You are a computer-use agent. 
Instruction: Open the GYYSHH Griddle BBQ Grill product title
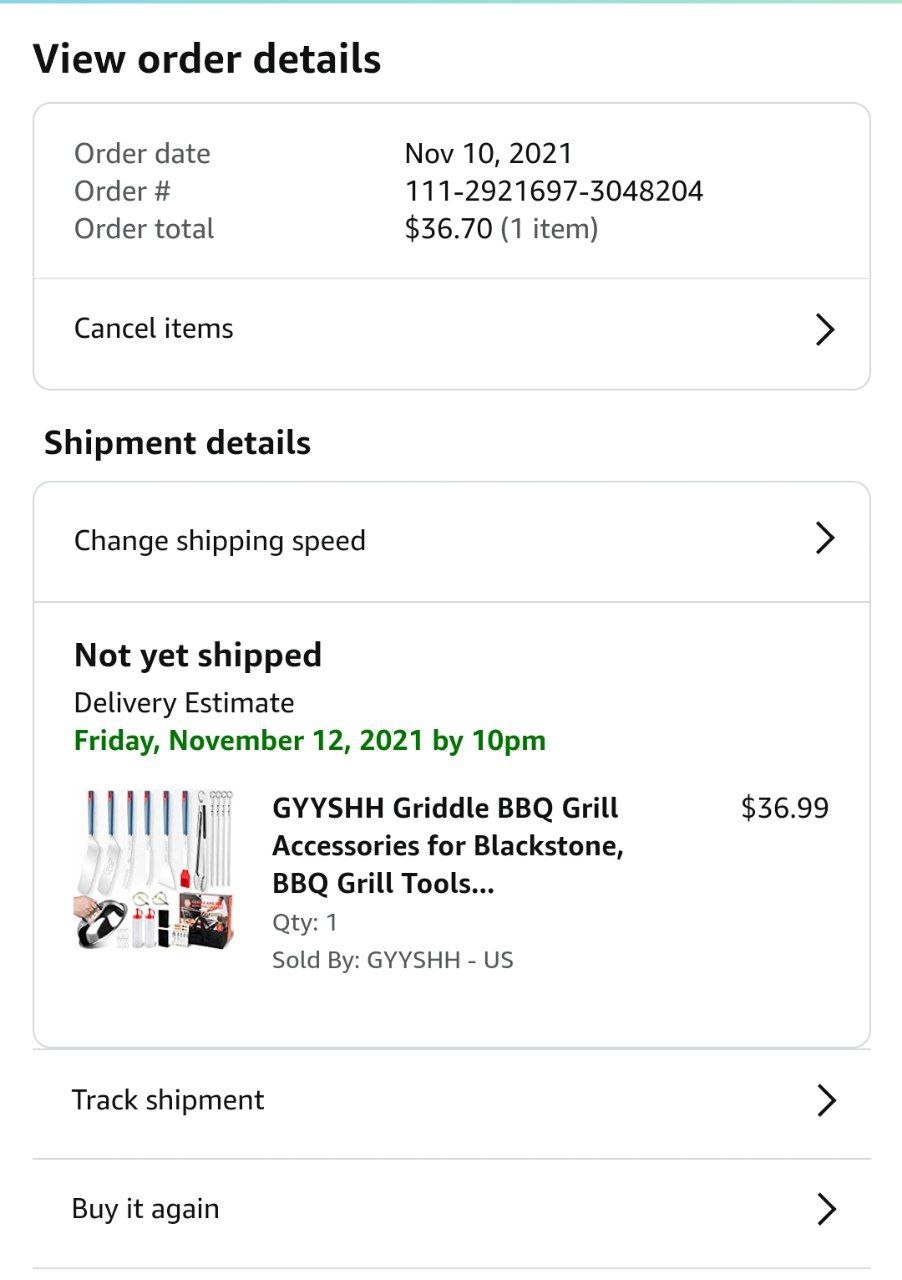[447, 846]
